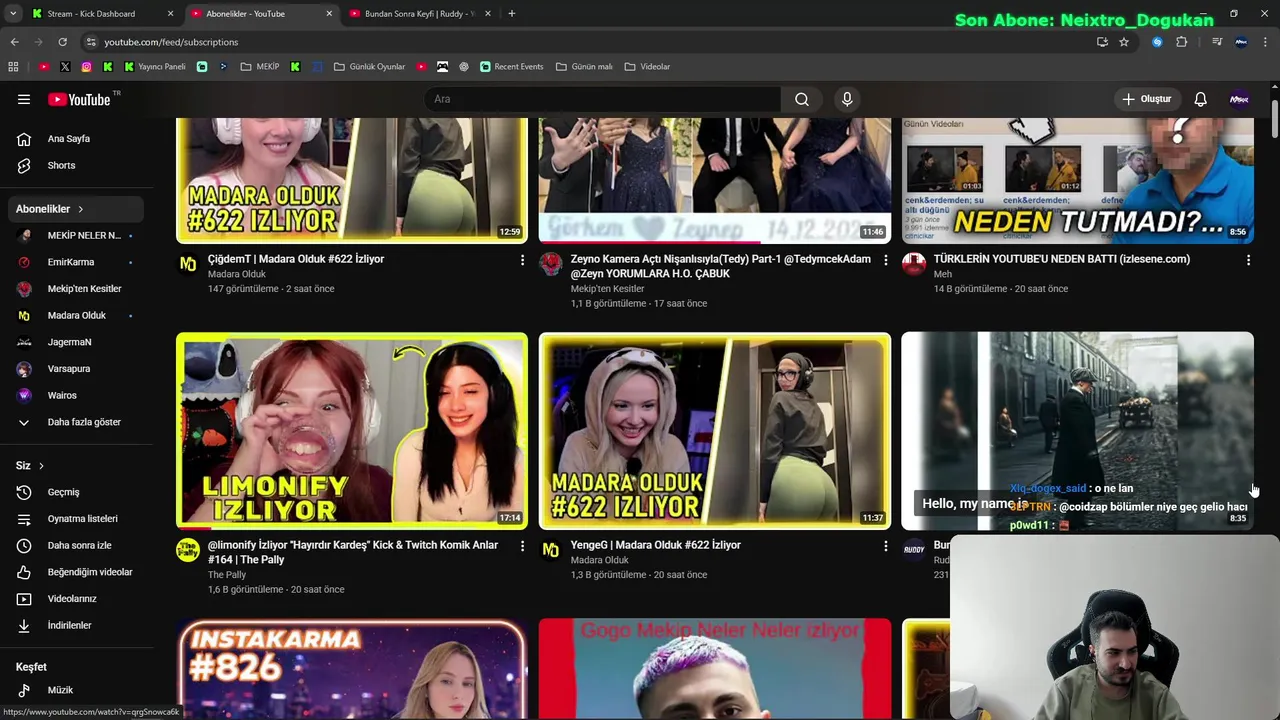Screen dimensions: 1280x720
Task: Click Madara Olduk avatar beside YengeG video
Action: click(x=551, y=550)
